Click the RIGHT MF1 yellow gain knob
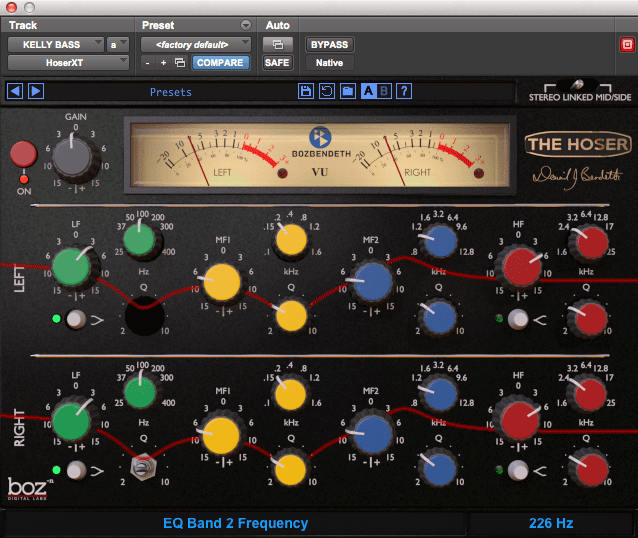The image size is (638, 538). (x=220, y=435)
